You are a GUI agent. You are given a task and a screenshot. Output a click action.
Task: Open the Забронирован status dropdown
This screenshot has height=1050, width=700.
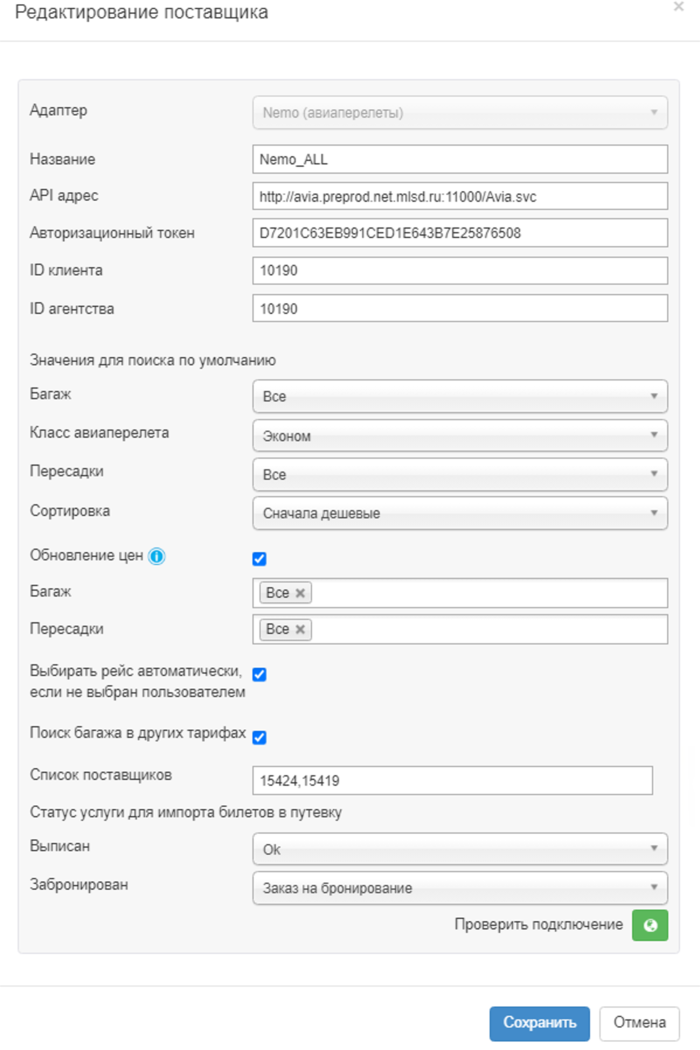(x=460, y=887)
